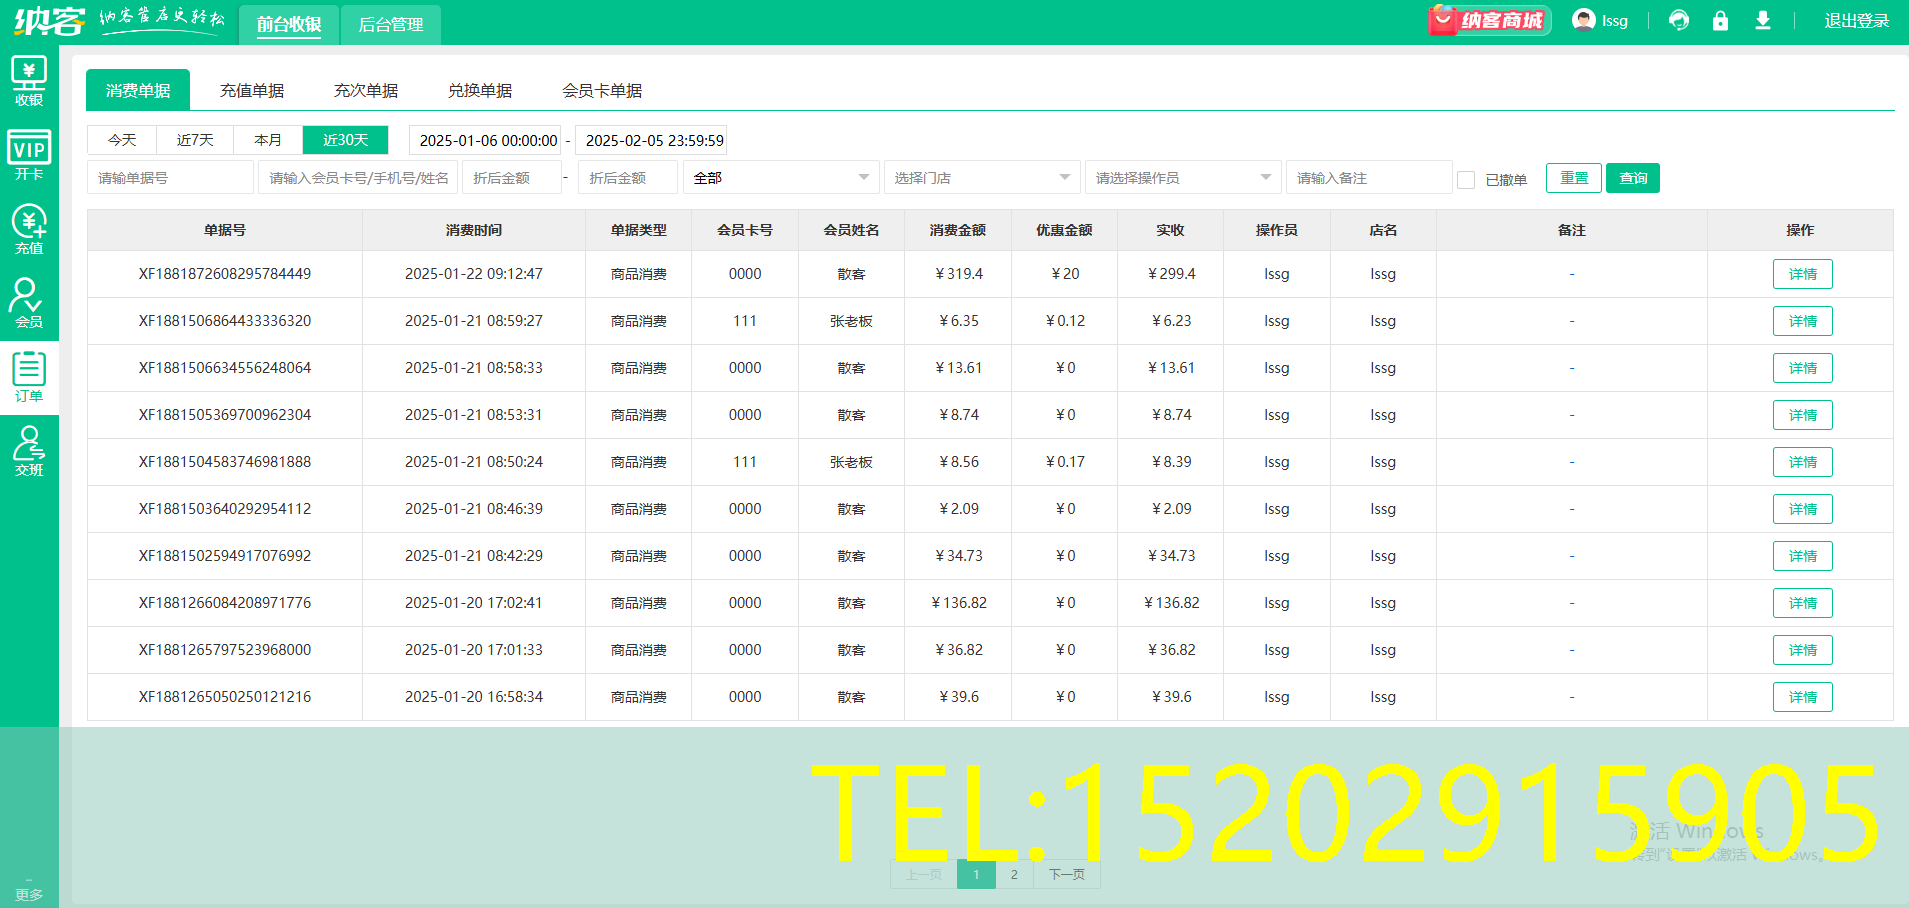
Task: Expand the 全部 type dropdown
Action: point(781,178)
